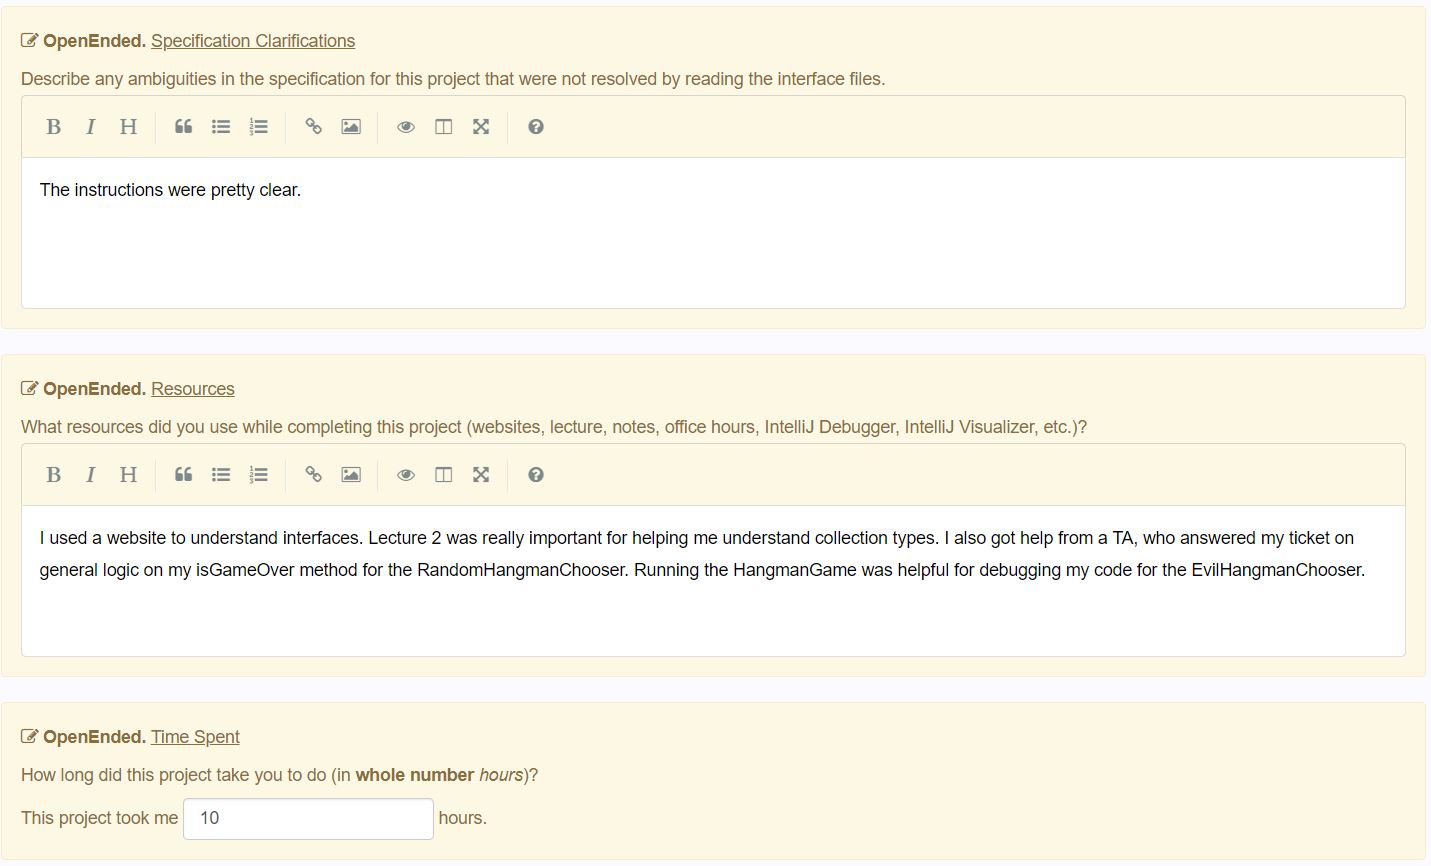Add blockquote in Specification Clarifications editor
This screenshot has width=1431, height=866.
pyautogui.click(x=183, y=127)
